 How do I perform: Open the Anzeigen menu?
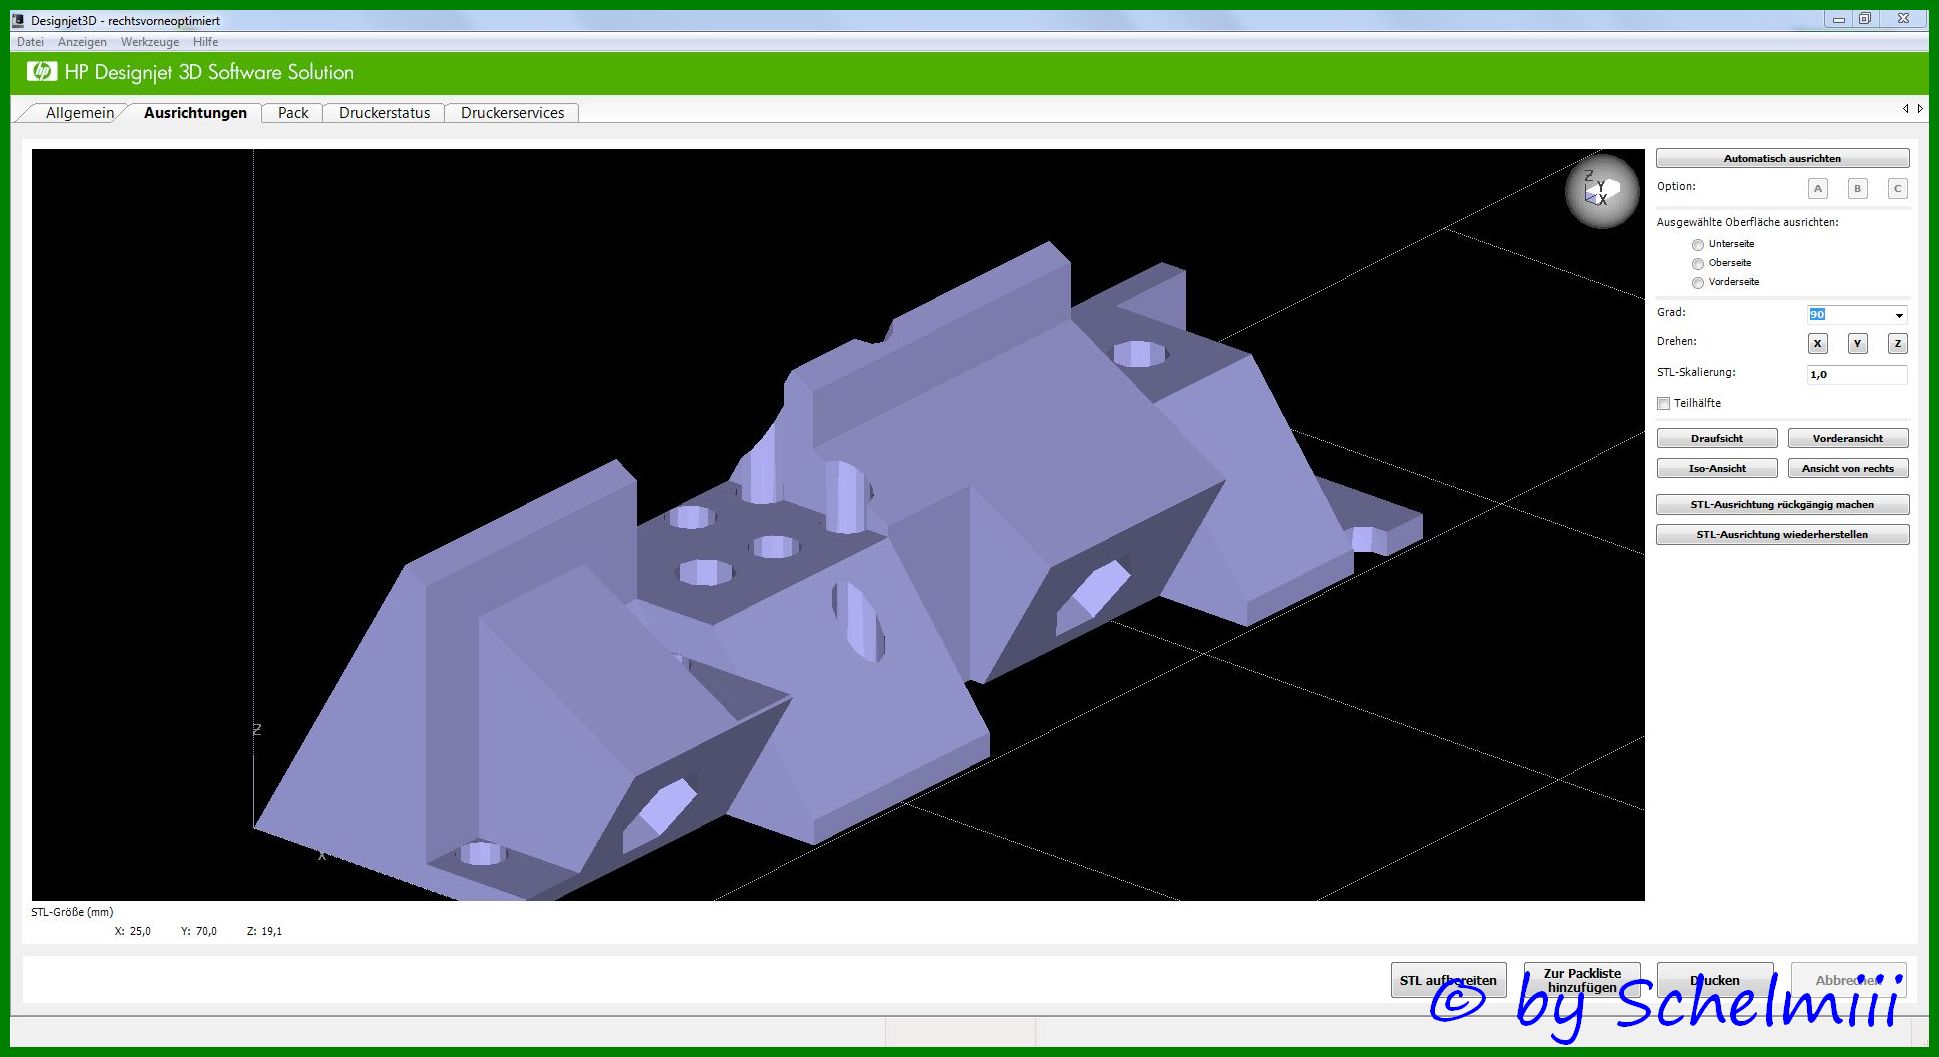82,42
